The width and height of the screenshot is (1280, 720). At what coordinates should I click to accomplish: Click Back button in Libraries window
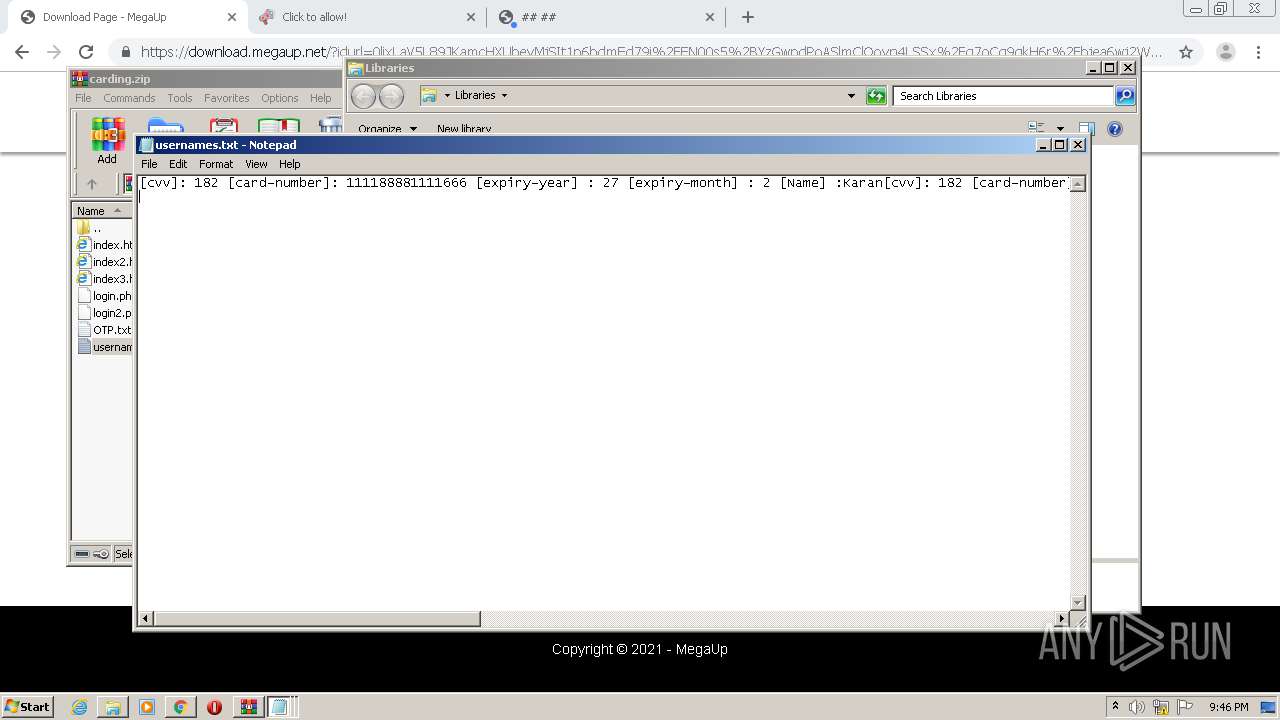(363, 96)
